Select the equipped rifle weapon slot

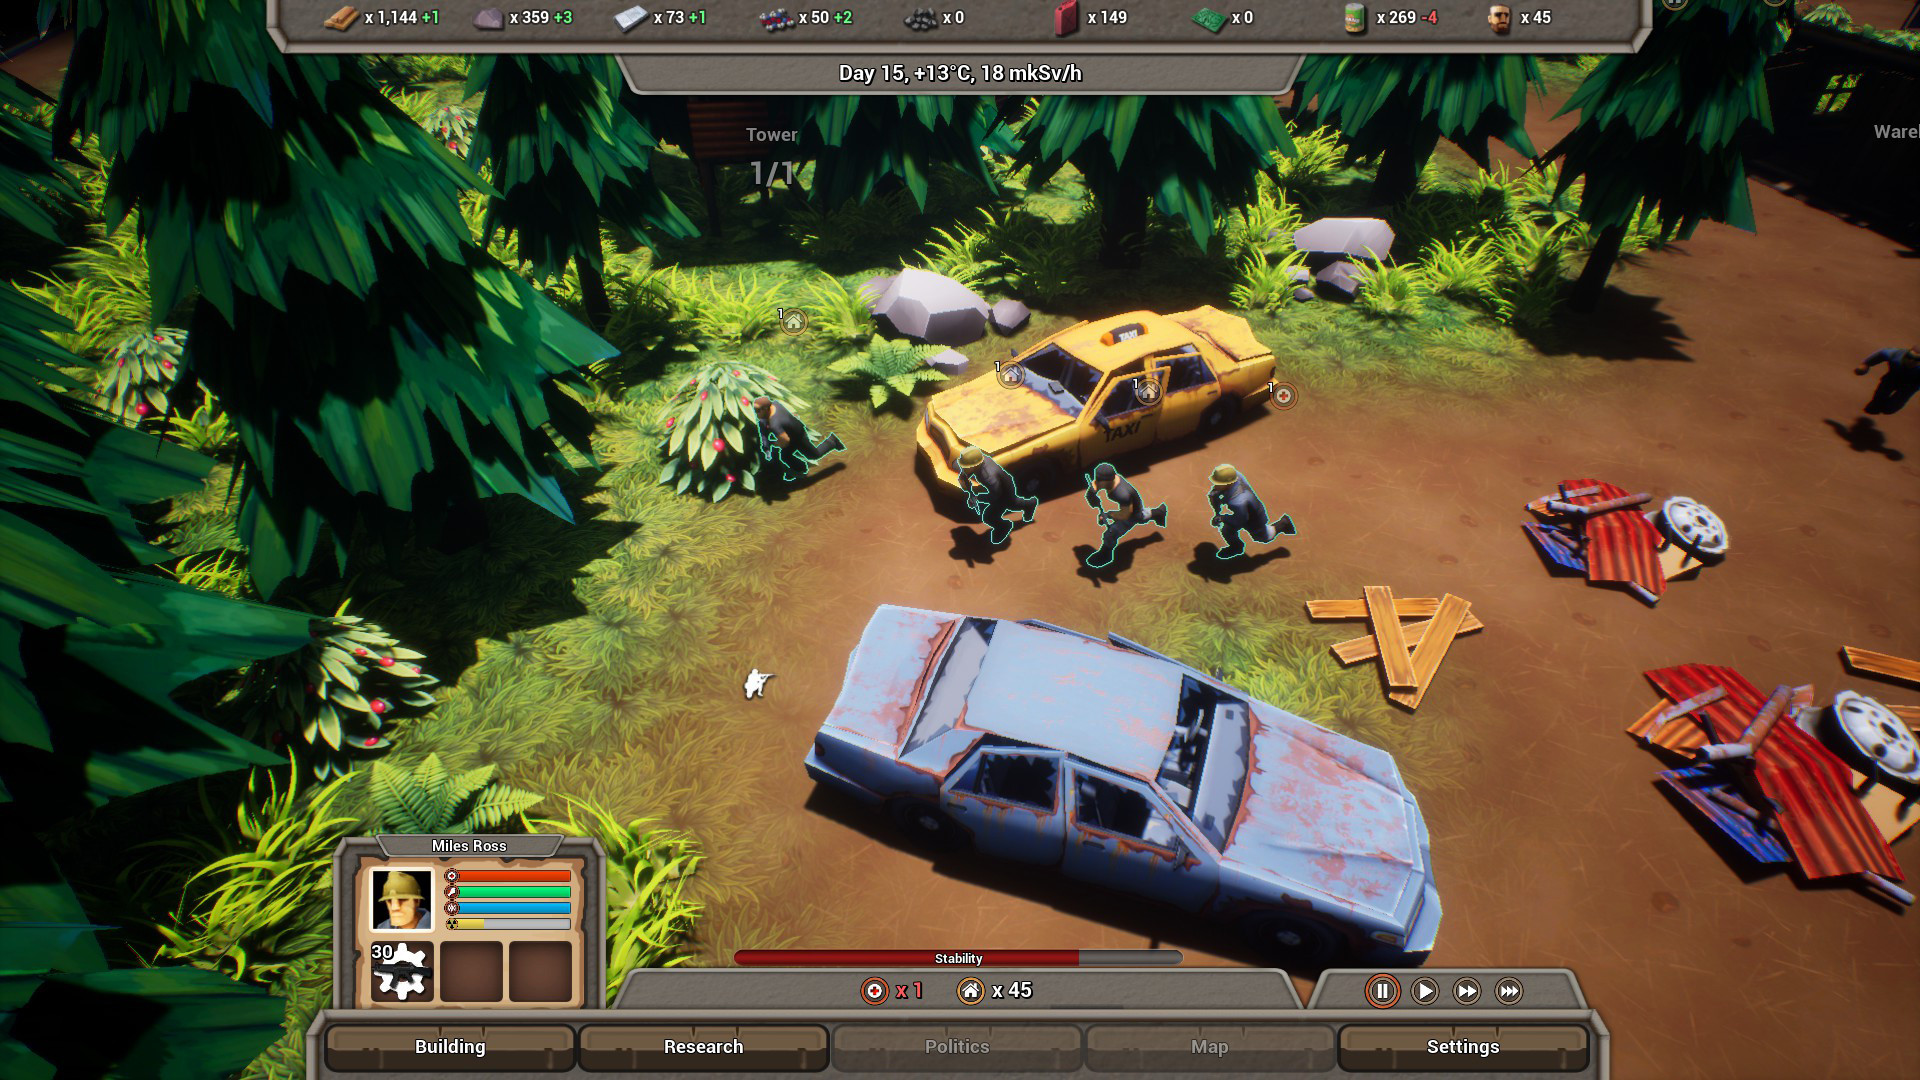[402, 971]
